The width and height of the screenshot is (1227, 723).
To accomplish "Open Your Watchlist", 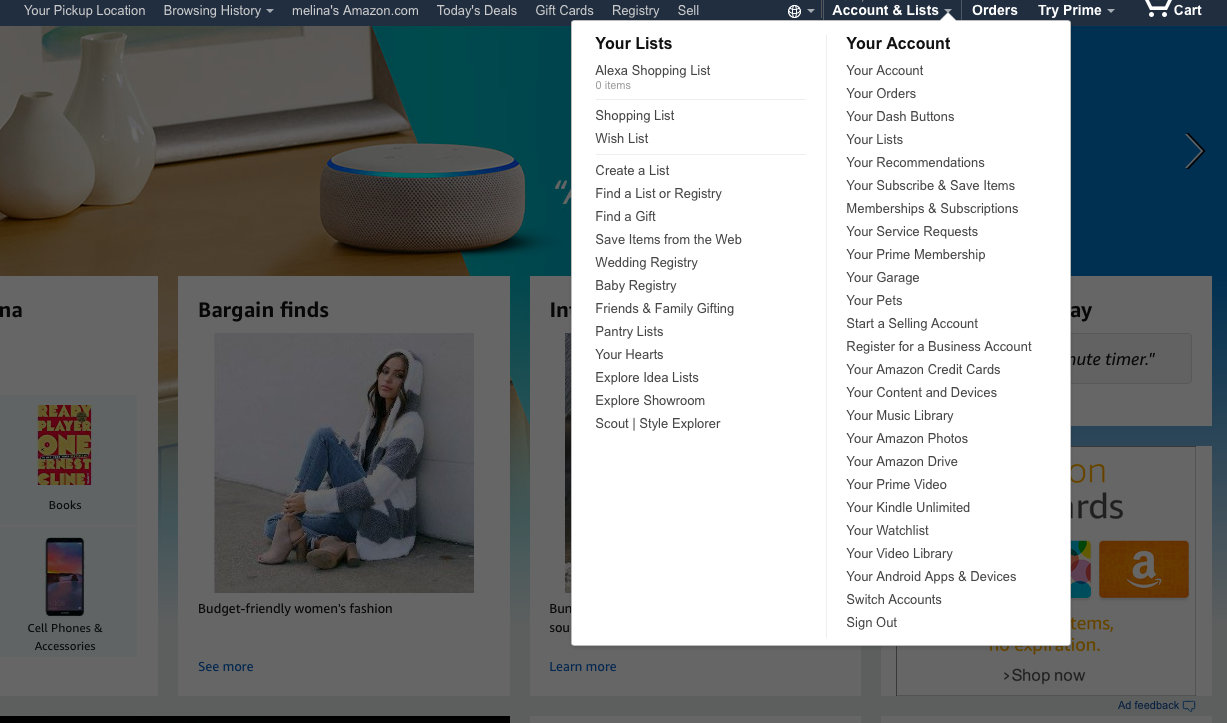I will [x=888, y=530].
